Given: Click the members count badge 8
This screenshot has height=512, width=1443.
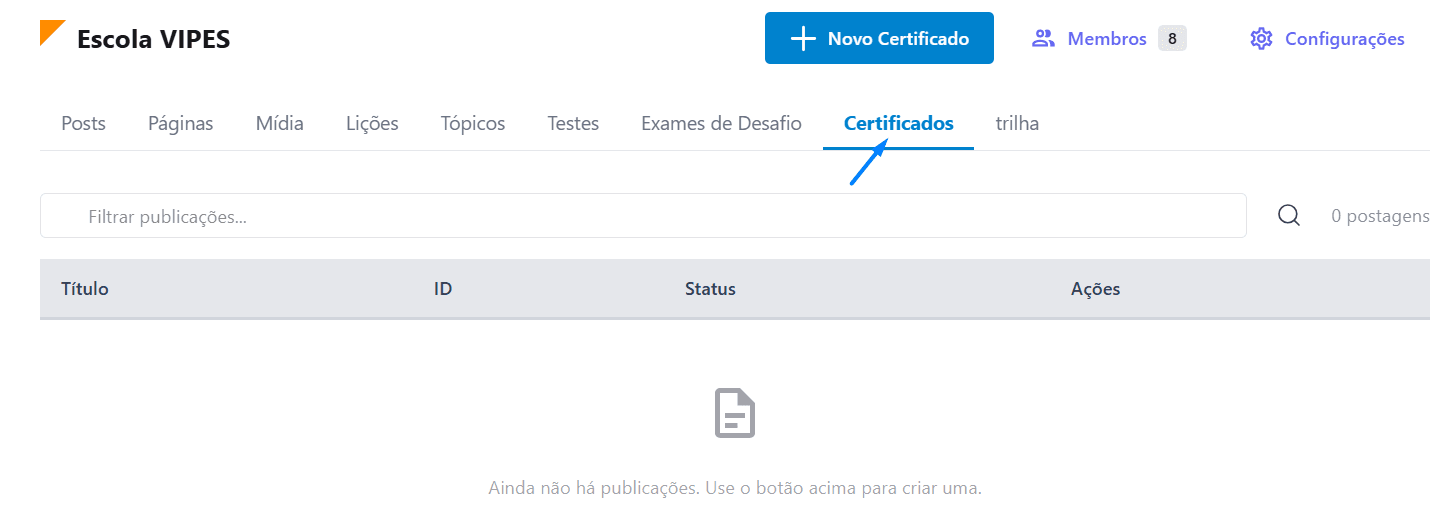Looking at the screenshot, I should pyautogui.click(x=1172, y=39).
